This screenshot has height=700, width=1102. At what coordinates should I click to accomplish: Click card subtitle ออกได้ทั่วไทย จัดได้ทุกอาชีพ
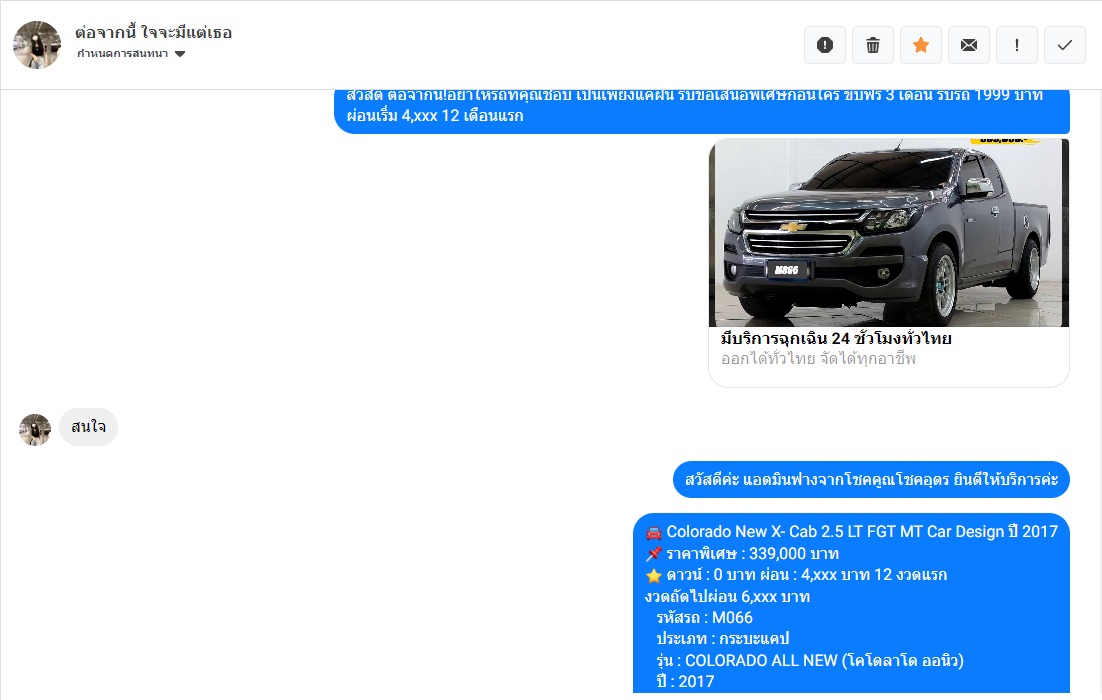pos(818,358)
